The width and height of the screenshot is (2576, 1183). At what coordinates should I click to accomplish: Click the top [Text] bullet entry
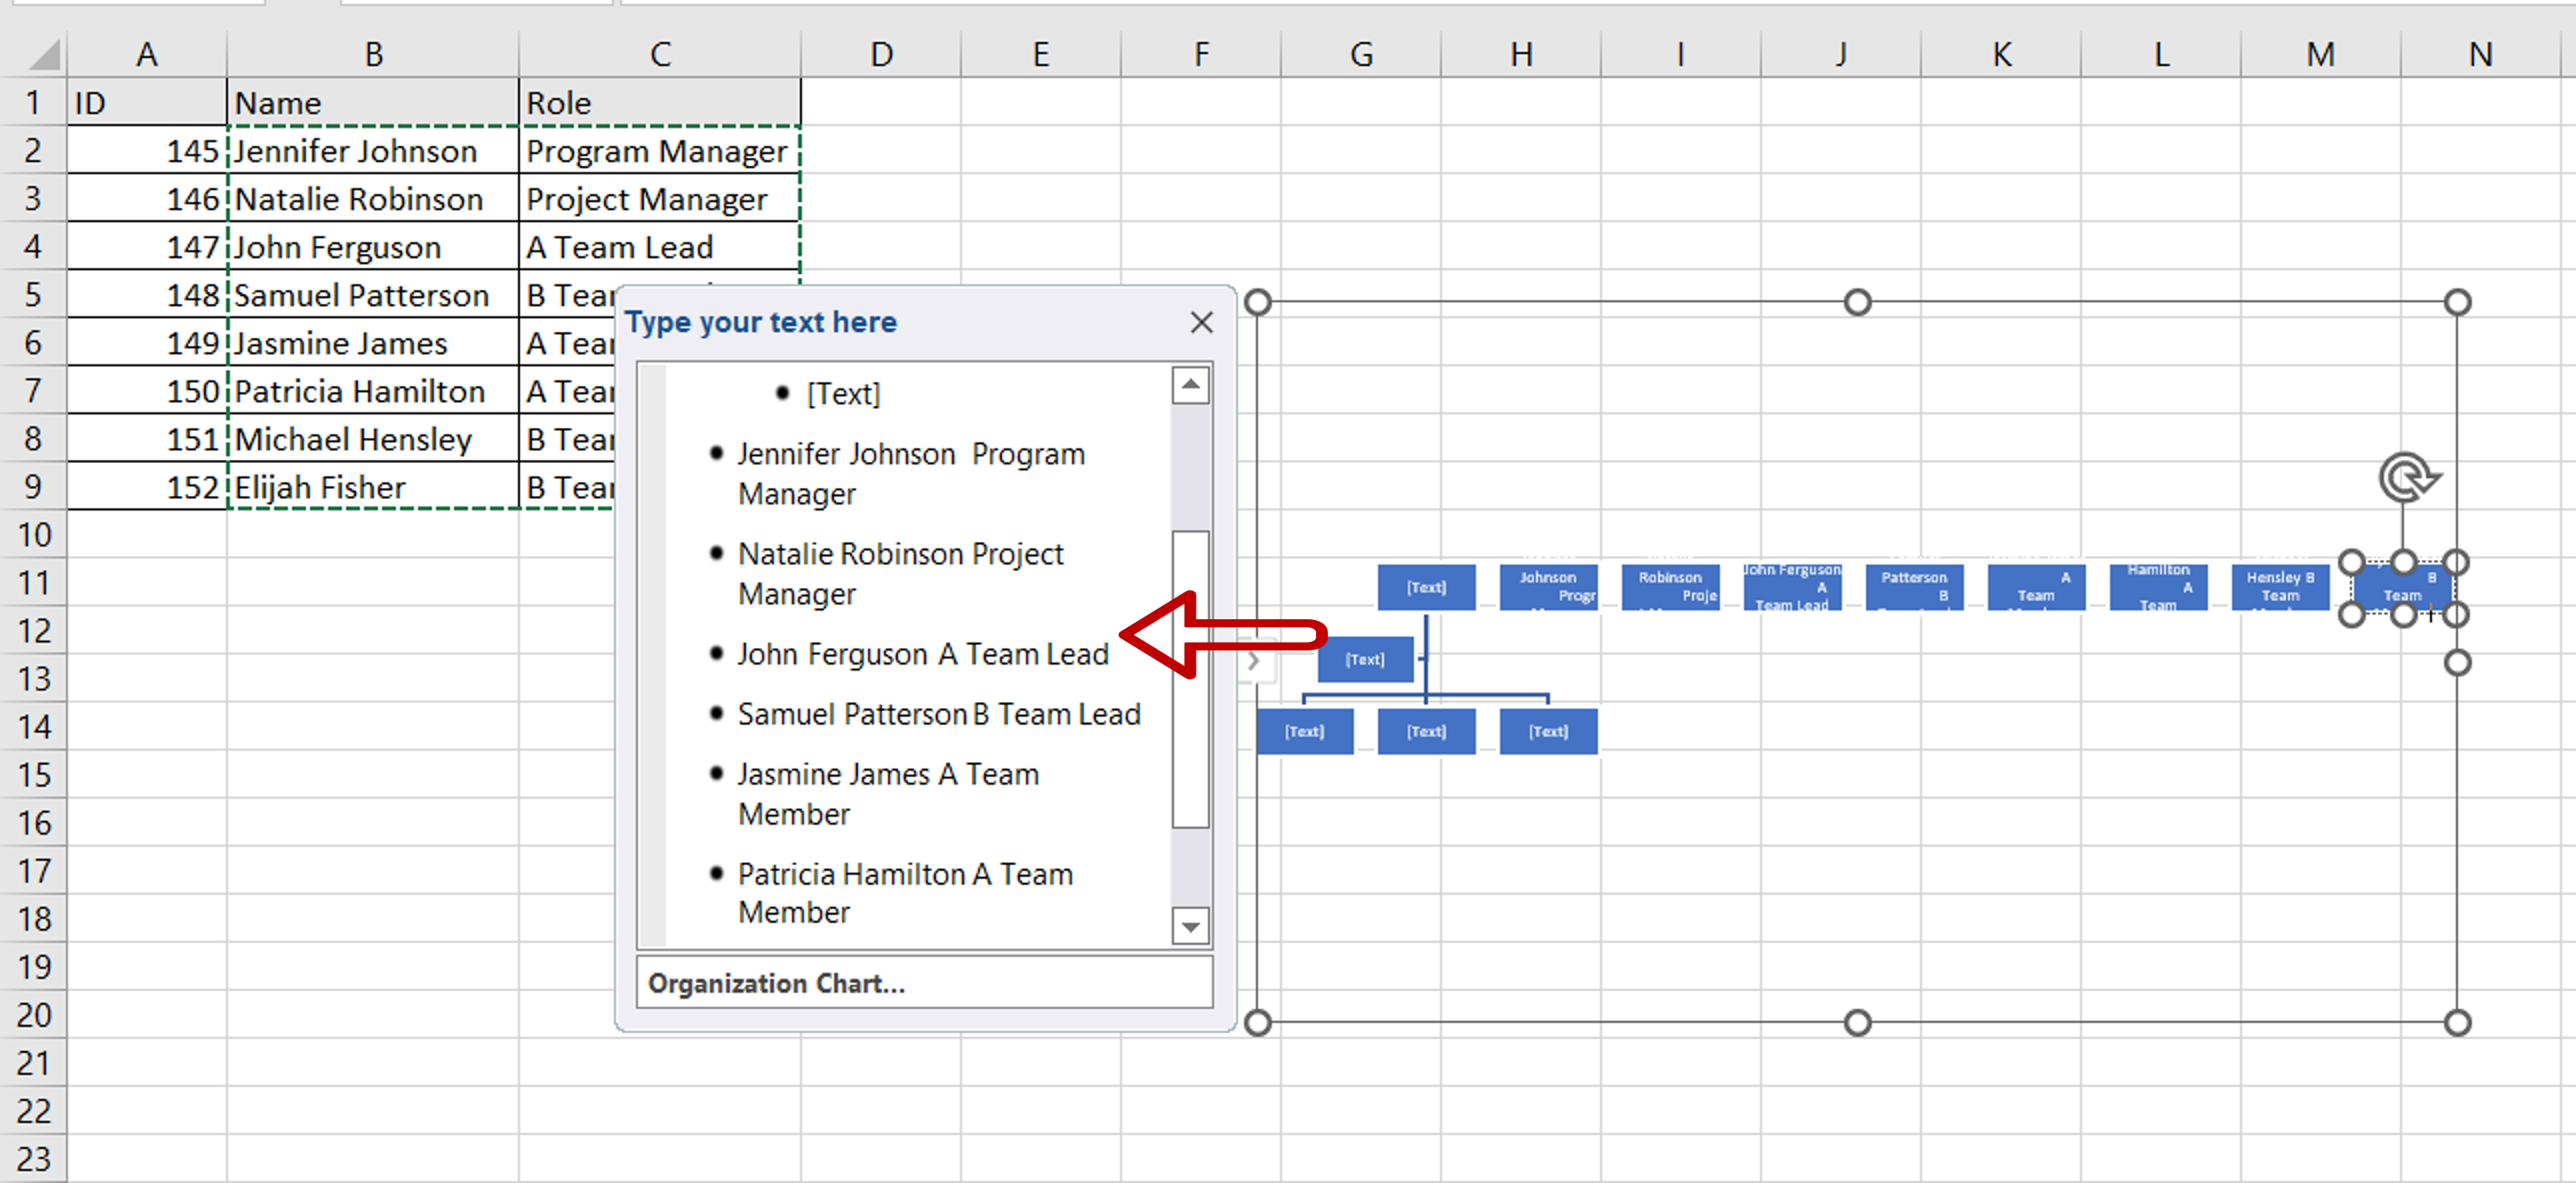(x=843, y=394)
